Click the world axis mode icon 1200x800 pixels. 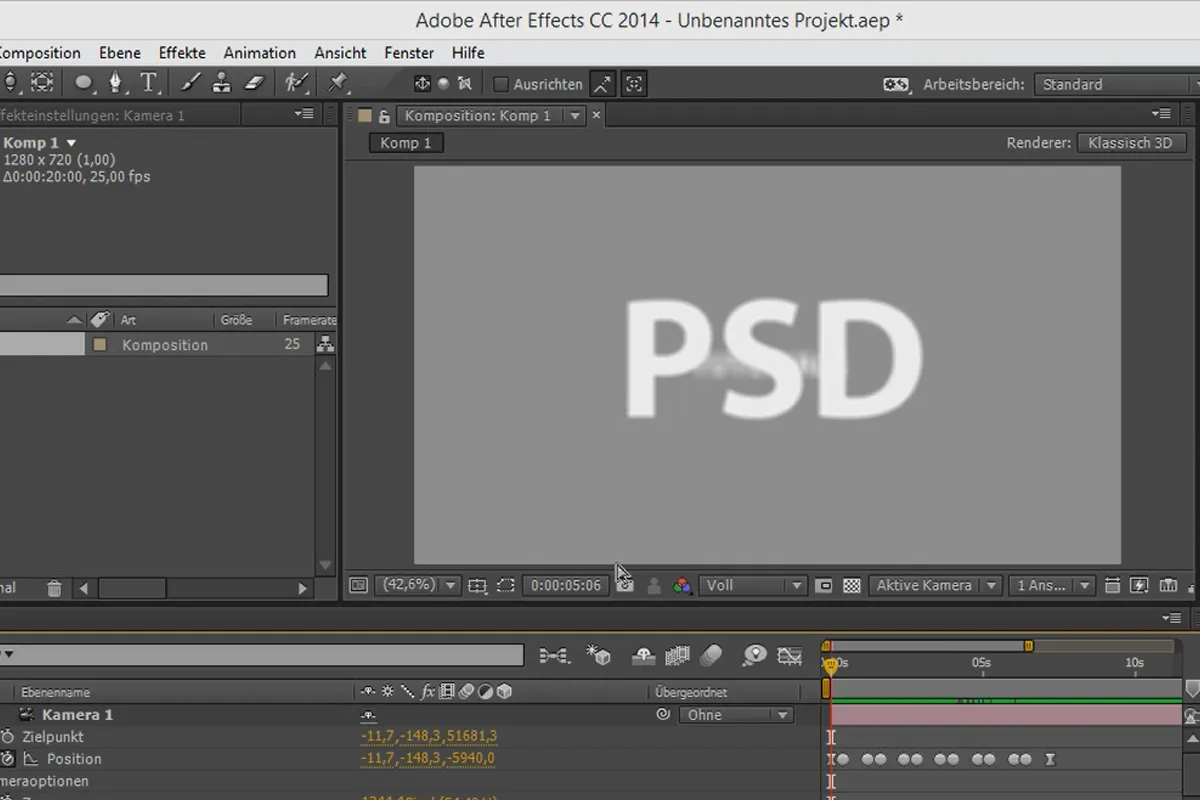pyautogui.click(x=444, y=84)
